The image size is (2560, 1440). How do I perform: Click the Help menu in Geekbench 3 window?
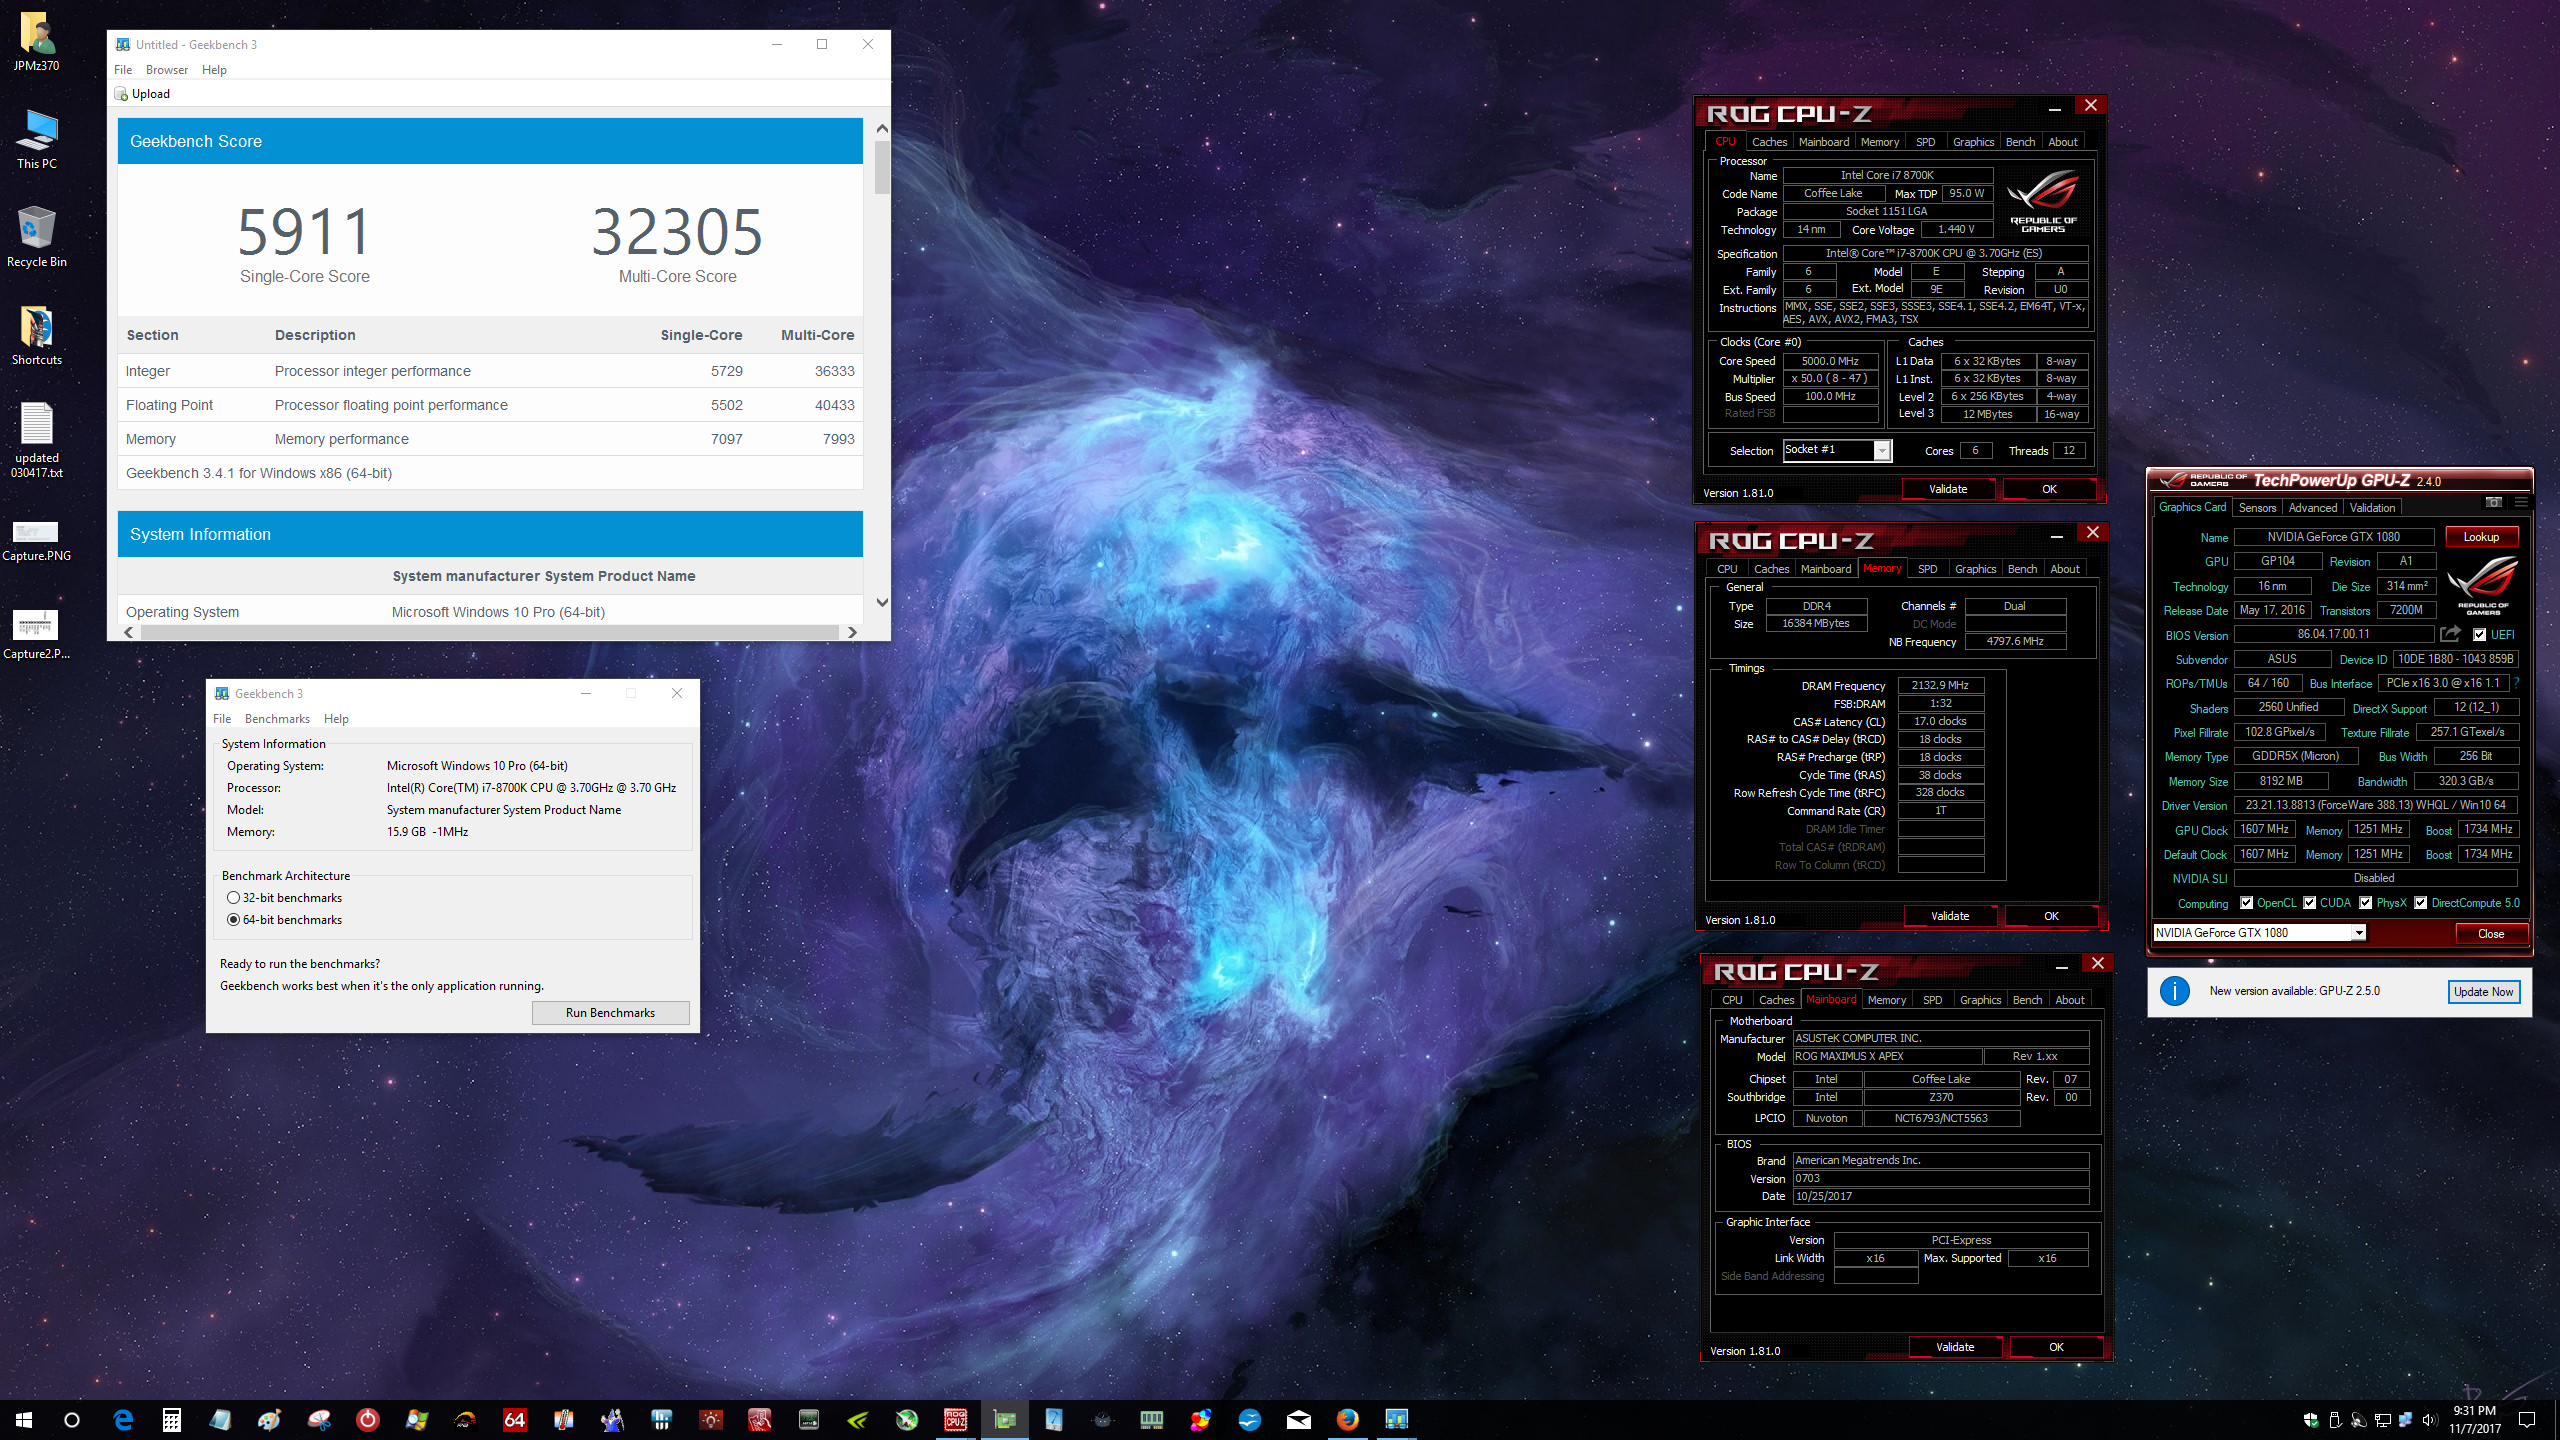[336, 719]
